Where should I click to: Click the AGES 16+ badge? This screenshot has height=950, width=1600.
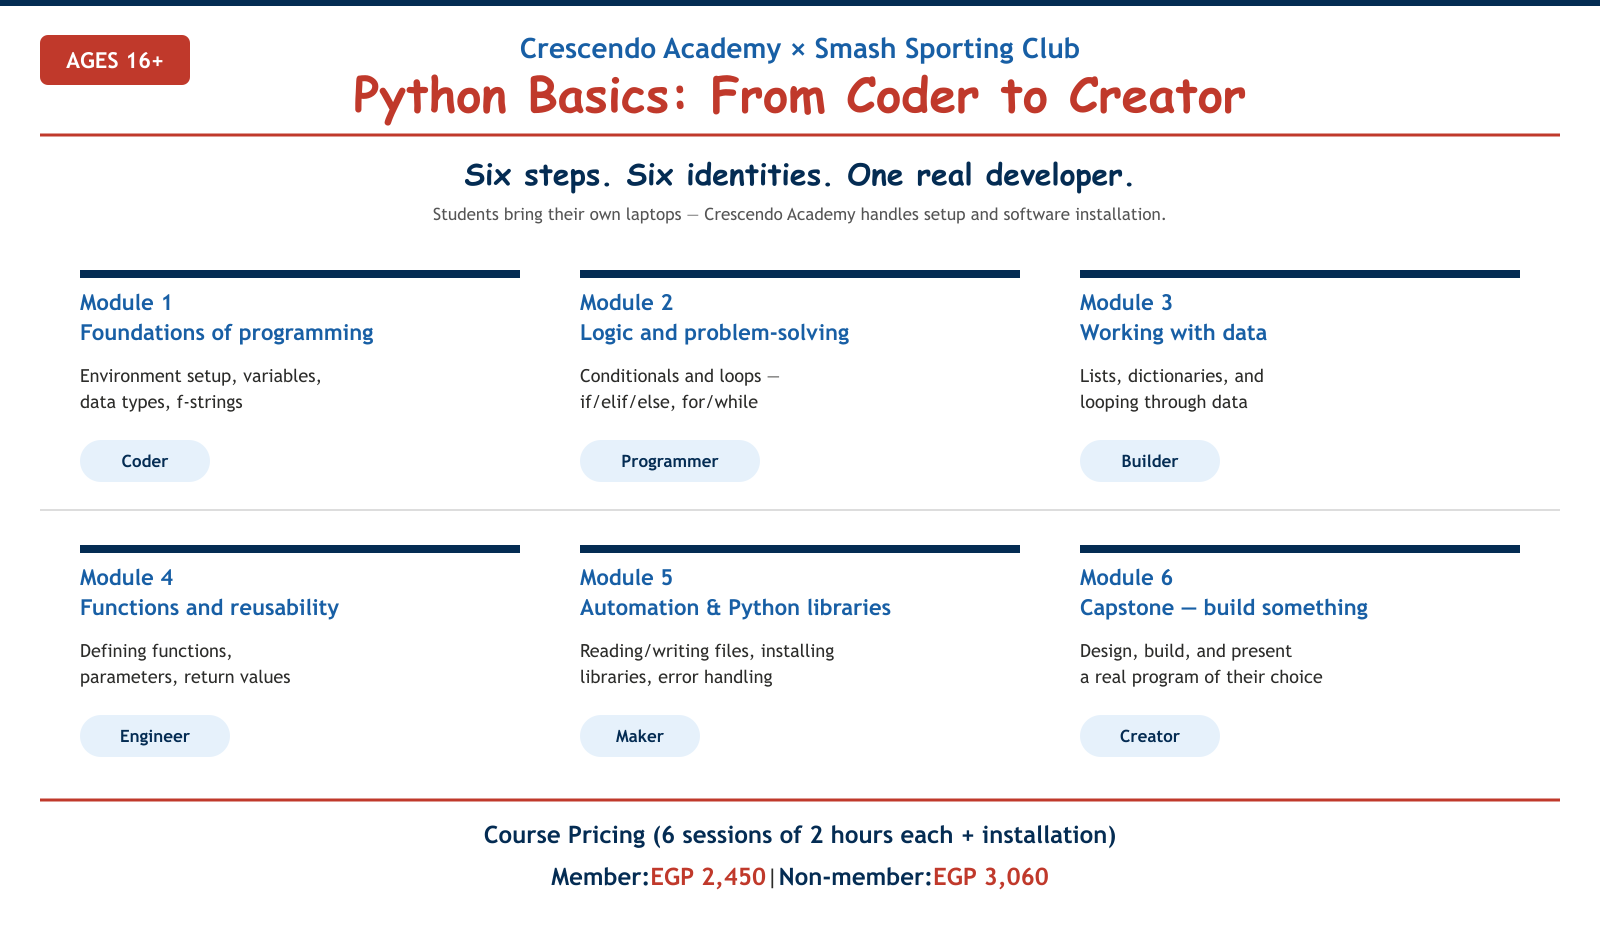click(x=115, y=60)
